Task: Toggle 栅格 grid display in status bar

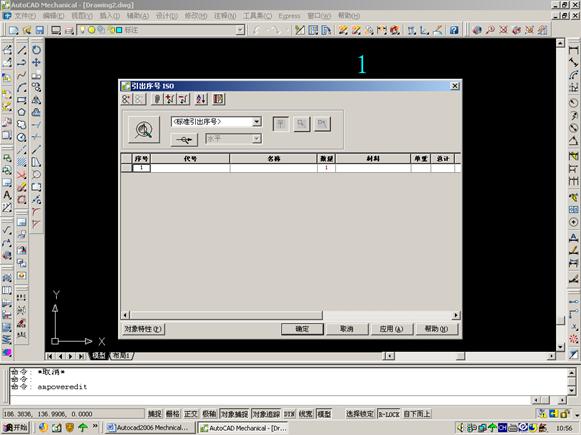Action: click(x=173, y=414)
